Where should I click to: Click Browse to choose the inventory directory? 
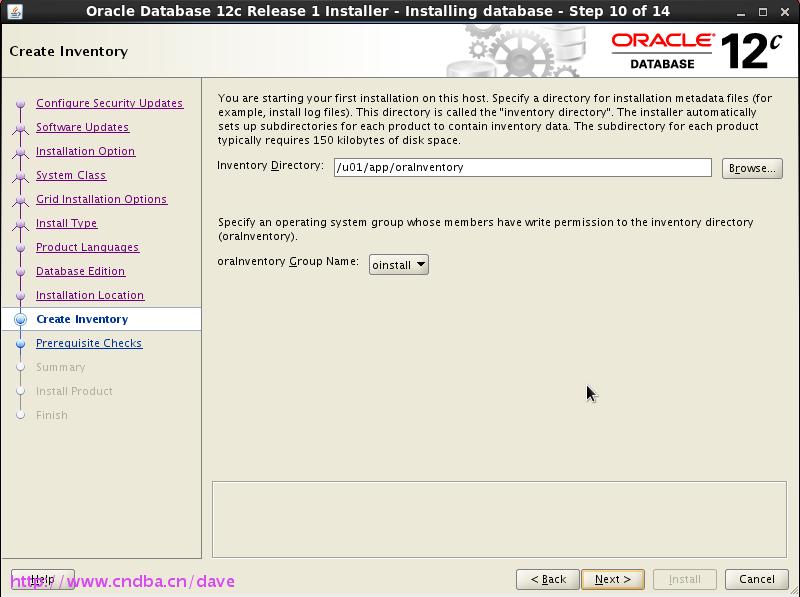coord(752,168)
